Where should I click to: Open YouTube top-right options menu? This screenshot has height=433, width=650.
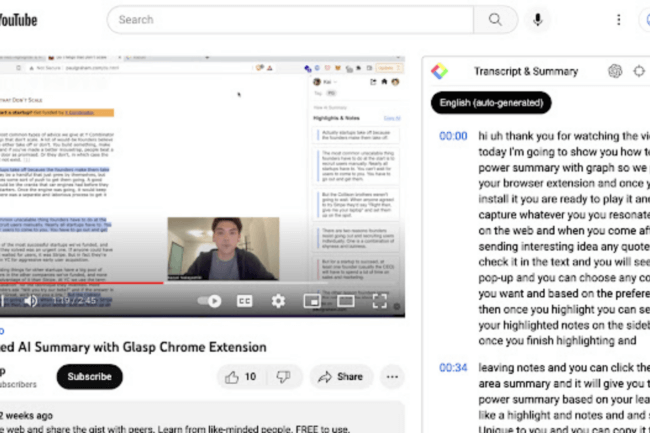[619, 20]
